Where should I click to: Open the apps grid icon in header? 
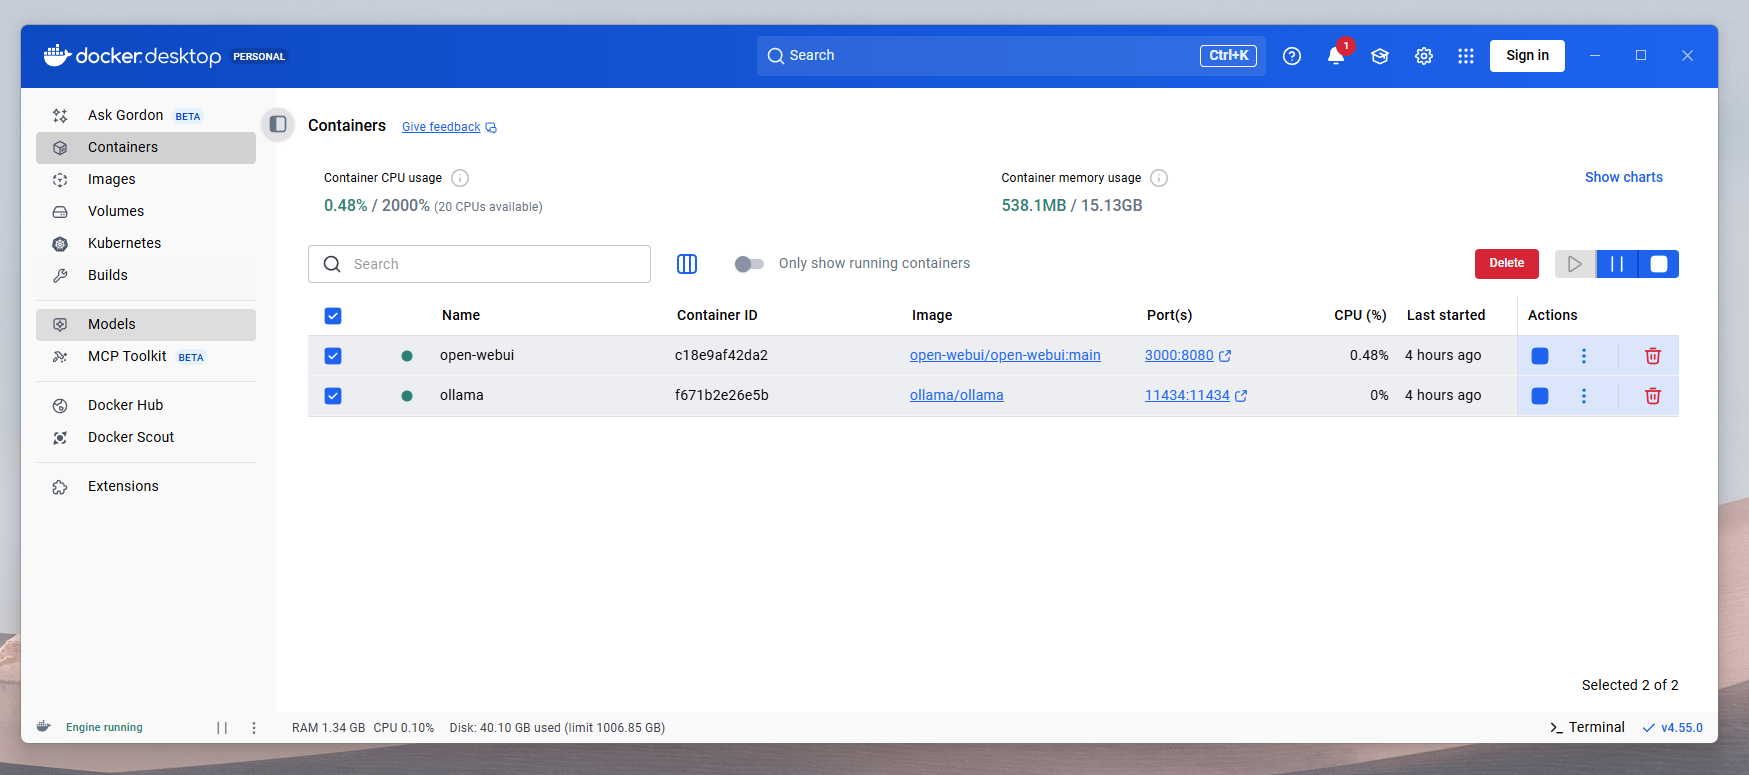coord(1465,56)
